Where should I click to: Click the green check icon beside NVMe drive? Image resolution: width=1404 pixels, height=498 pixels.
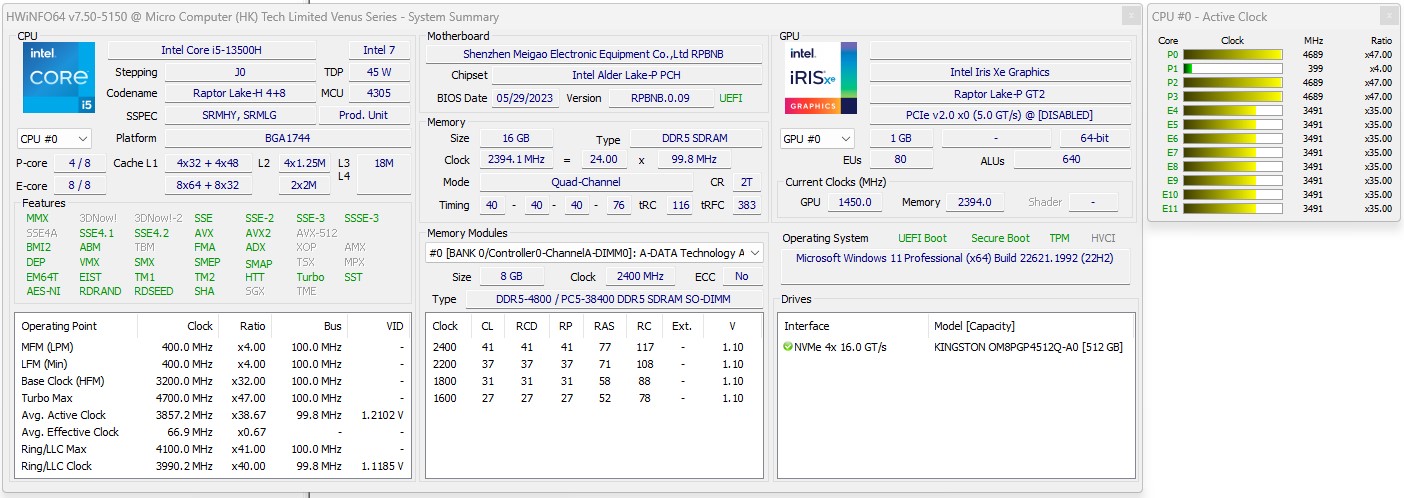pyautogui.click(x=788, y=347)
